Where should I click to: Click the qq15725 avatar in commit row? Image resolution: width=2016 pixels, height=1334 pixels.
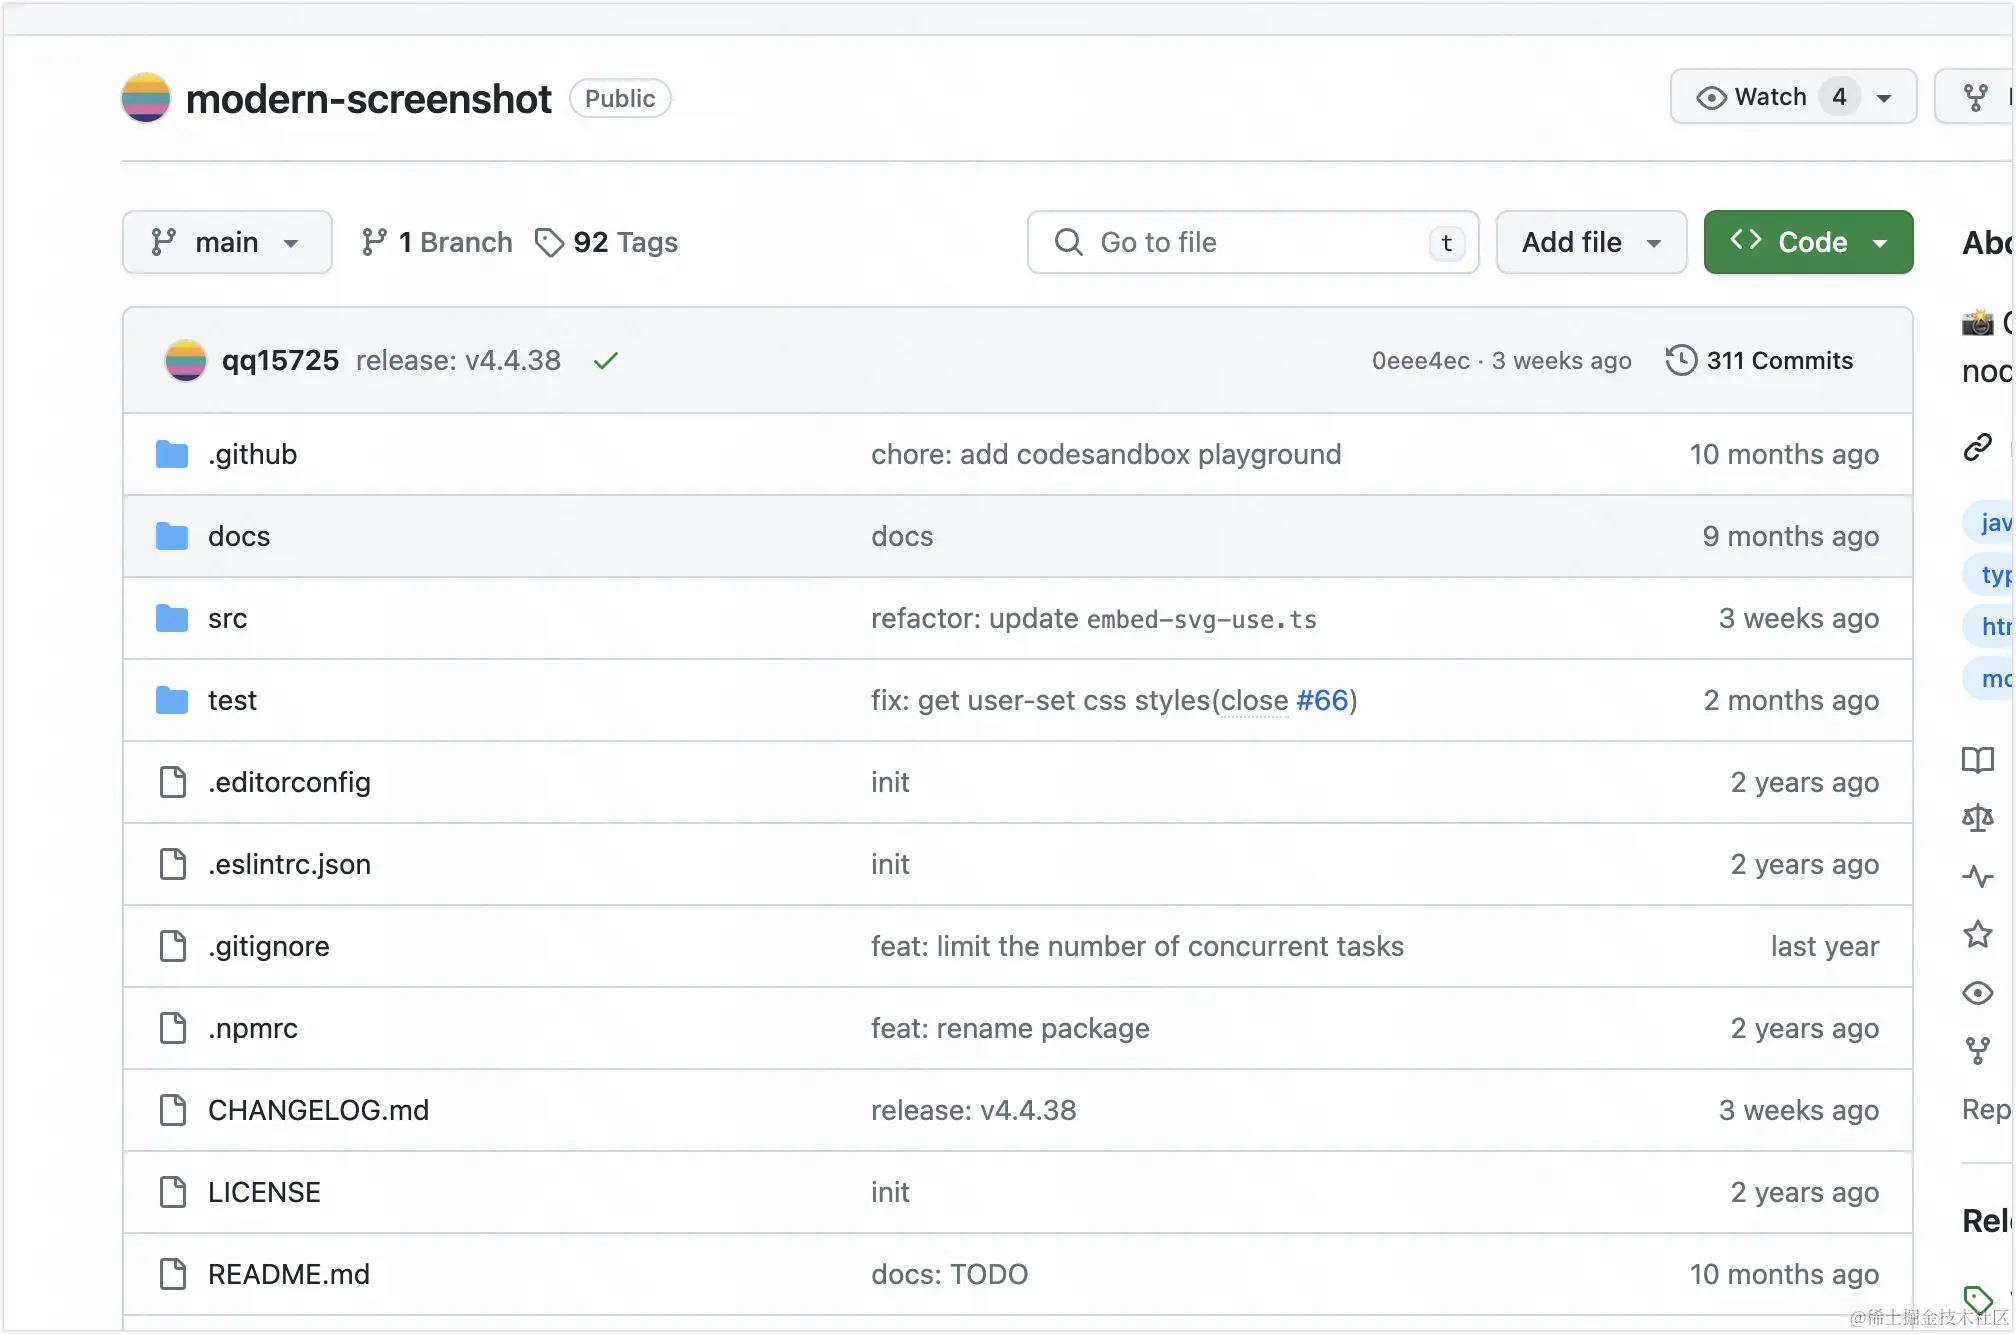tap(186, 360)
